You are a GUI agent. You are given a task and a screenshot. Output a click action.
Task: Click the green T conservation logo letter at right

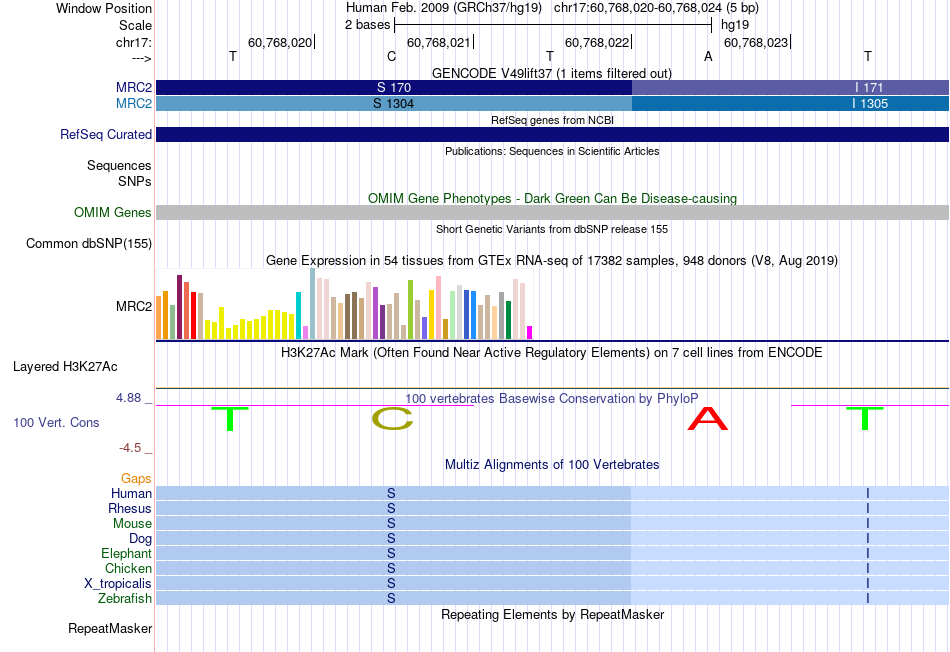[865, 419]
